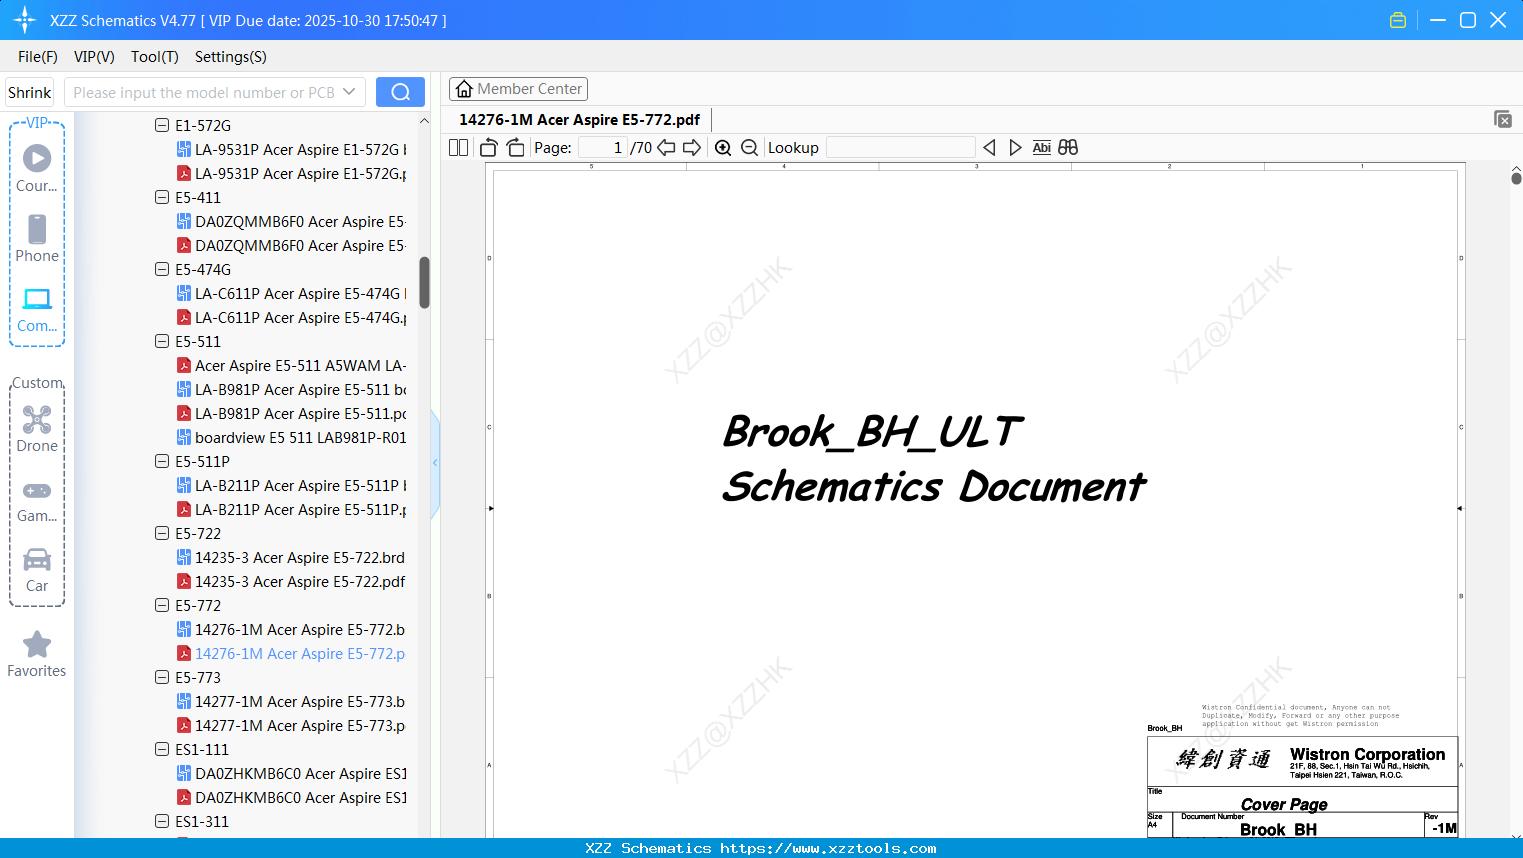Open LA-9531P Acer Aspire E1-572G PDF file
This screenshot has width=1523, height=858.
(291, 174)
